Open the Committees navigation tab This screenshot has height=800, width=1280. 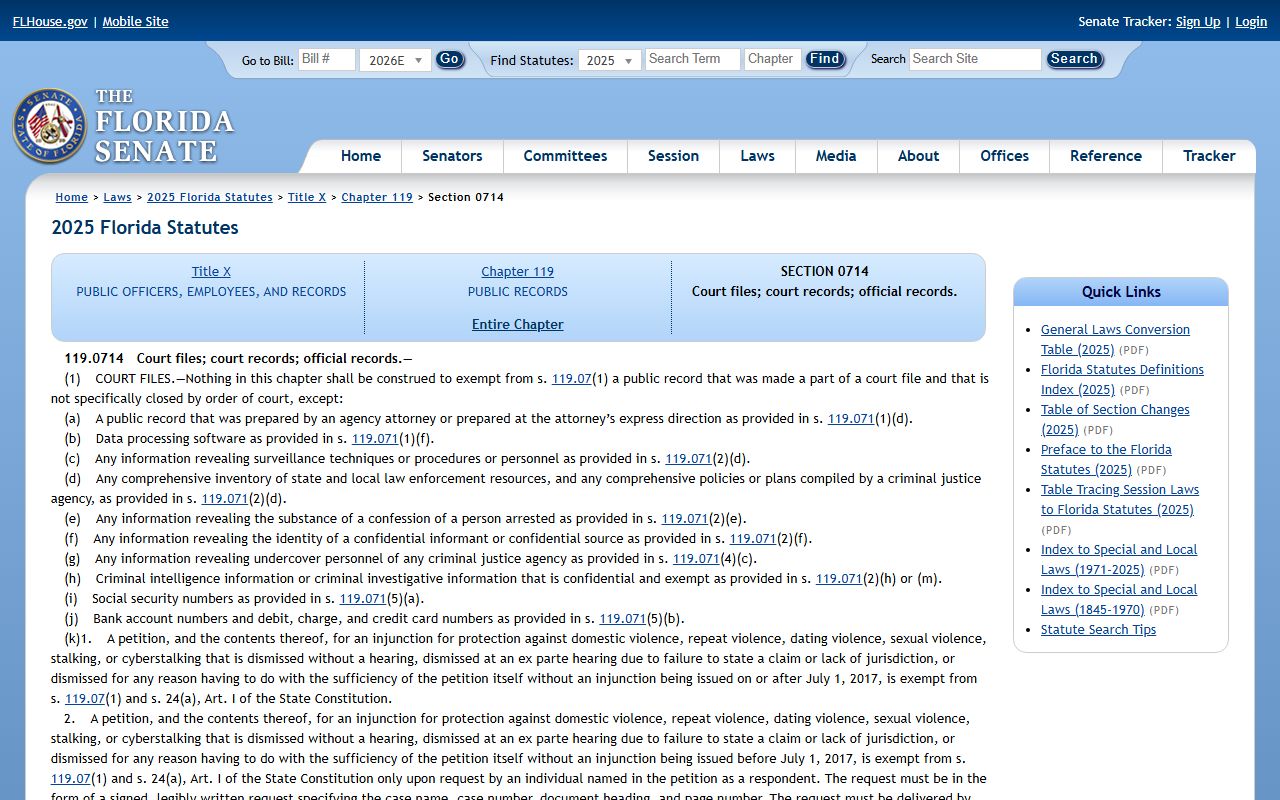[x=565, y=156]
